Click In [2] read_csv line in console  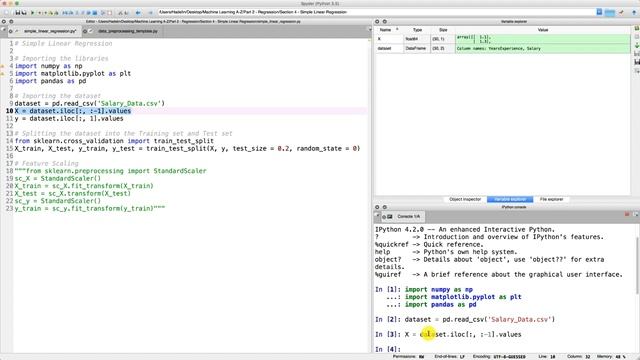pyautogui.click(x=465, y=320)
